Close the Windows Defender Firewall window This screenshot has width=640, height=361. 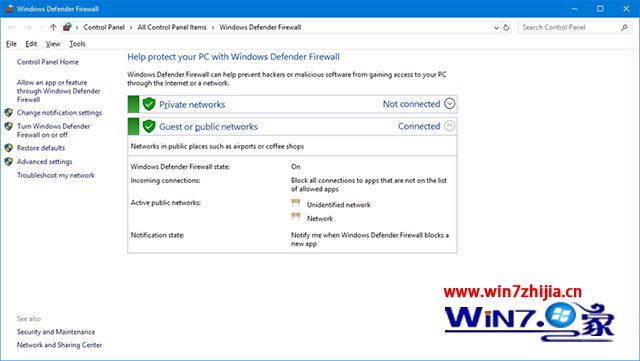click(626, 9)
